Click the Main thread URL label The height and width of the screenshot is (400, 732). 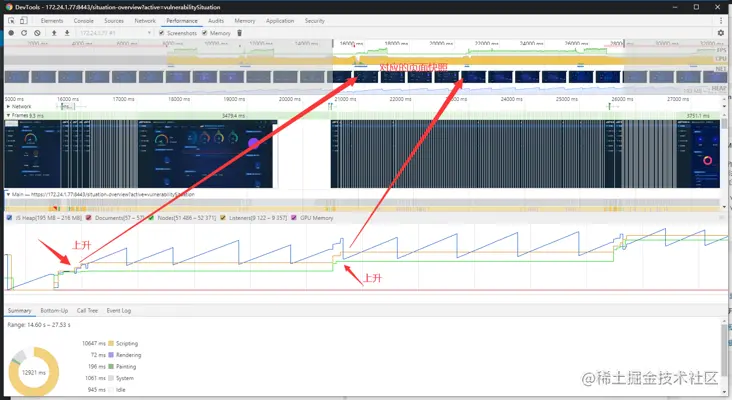[103, 194]
